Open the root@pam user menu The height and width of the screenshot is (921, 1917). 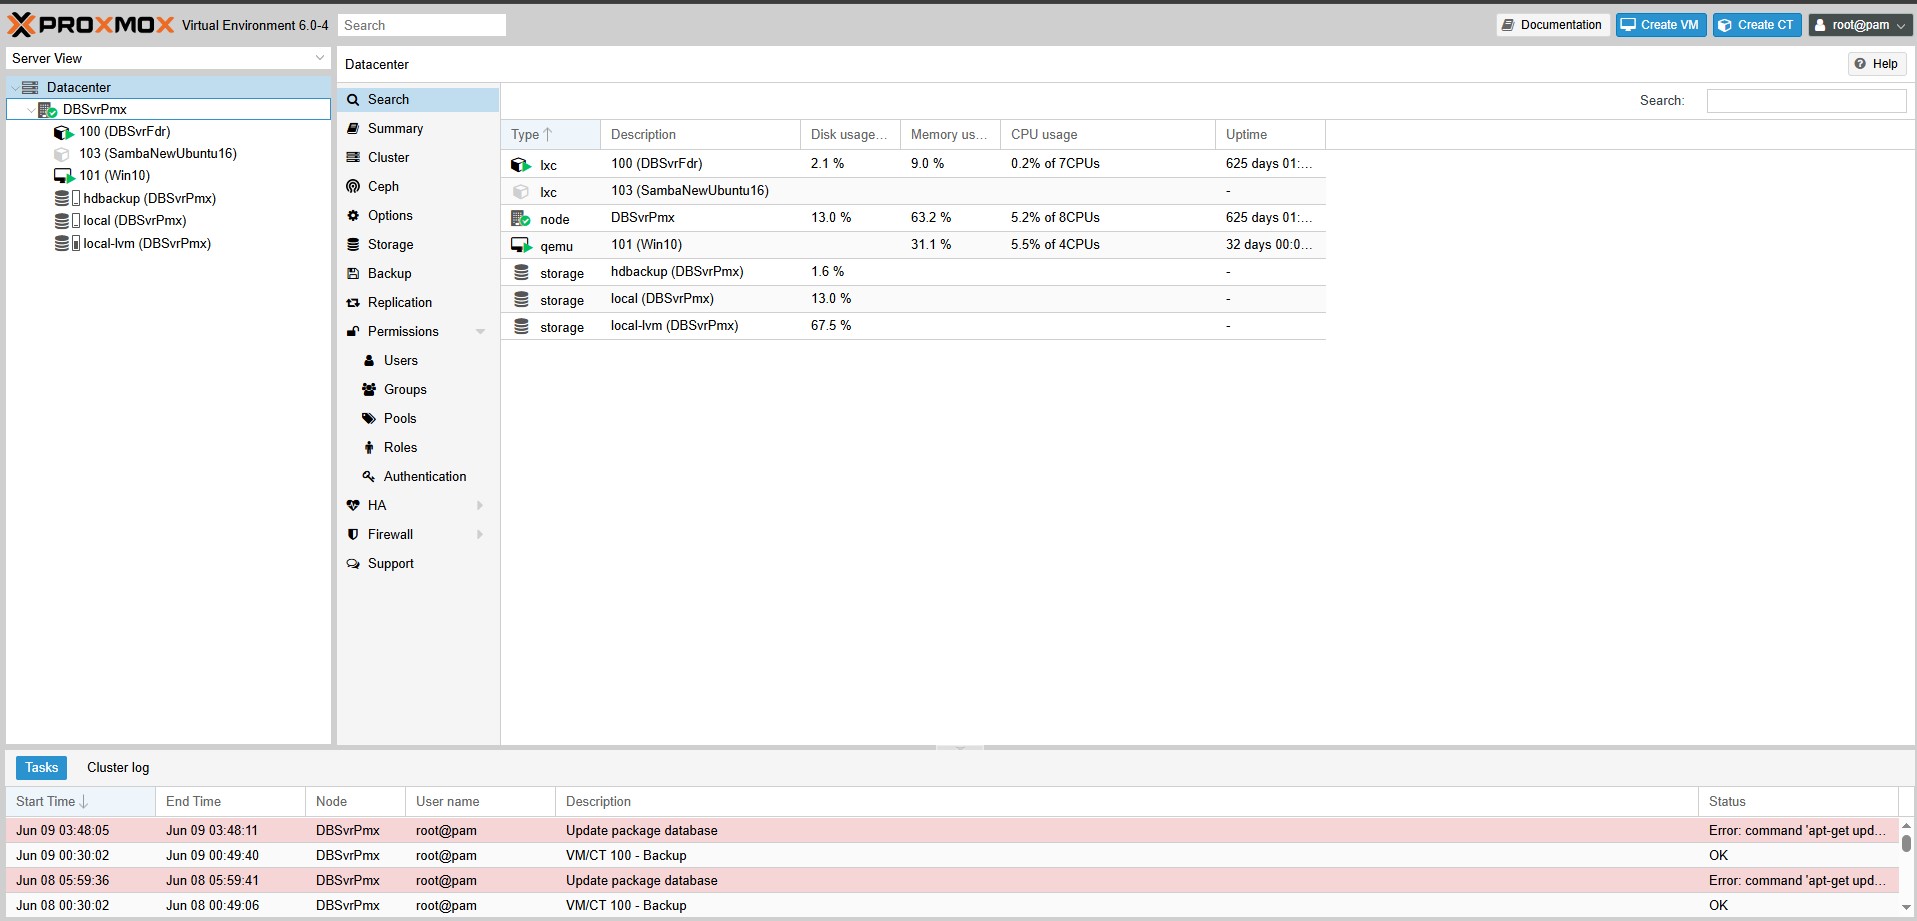point(1860,25)
